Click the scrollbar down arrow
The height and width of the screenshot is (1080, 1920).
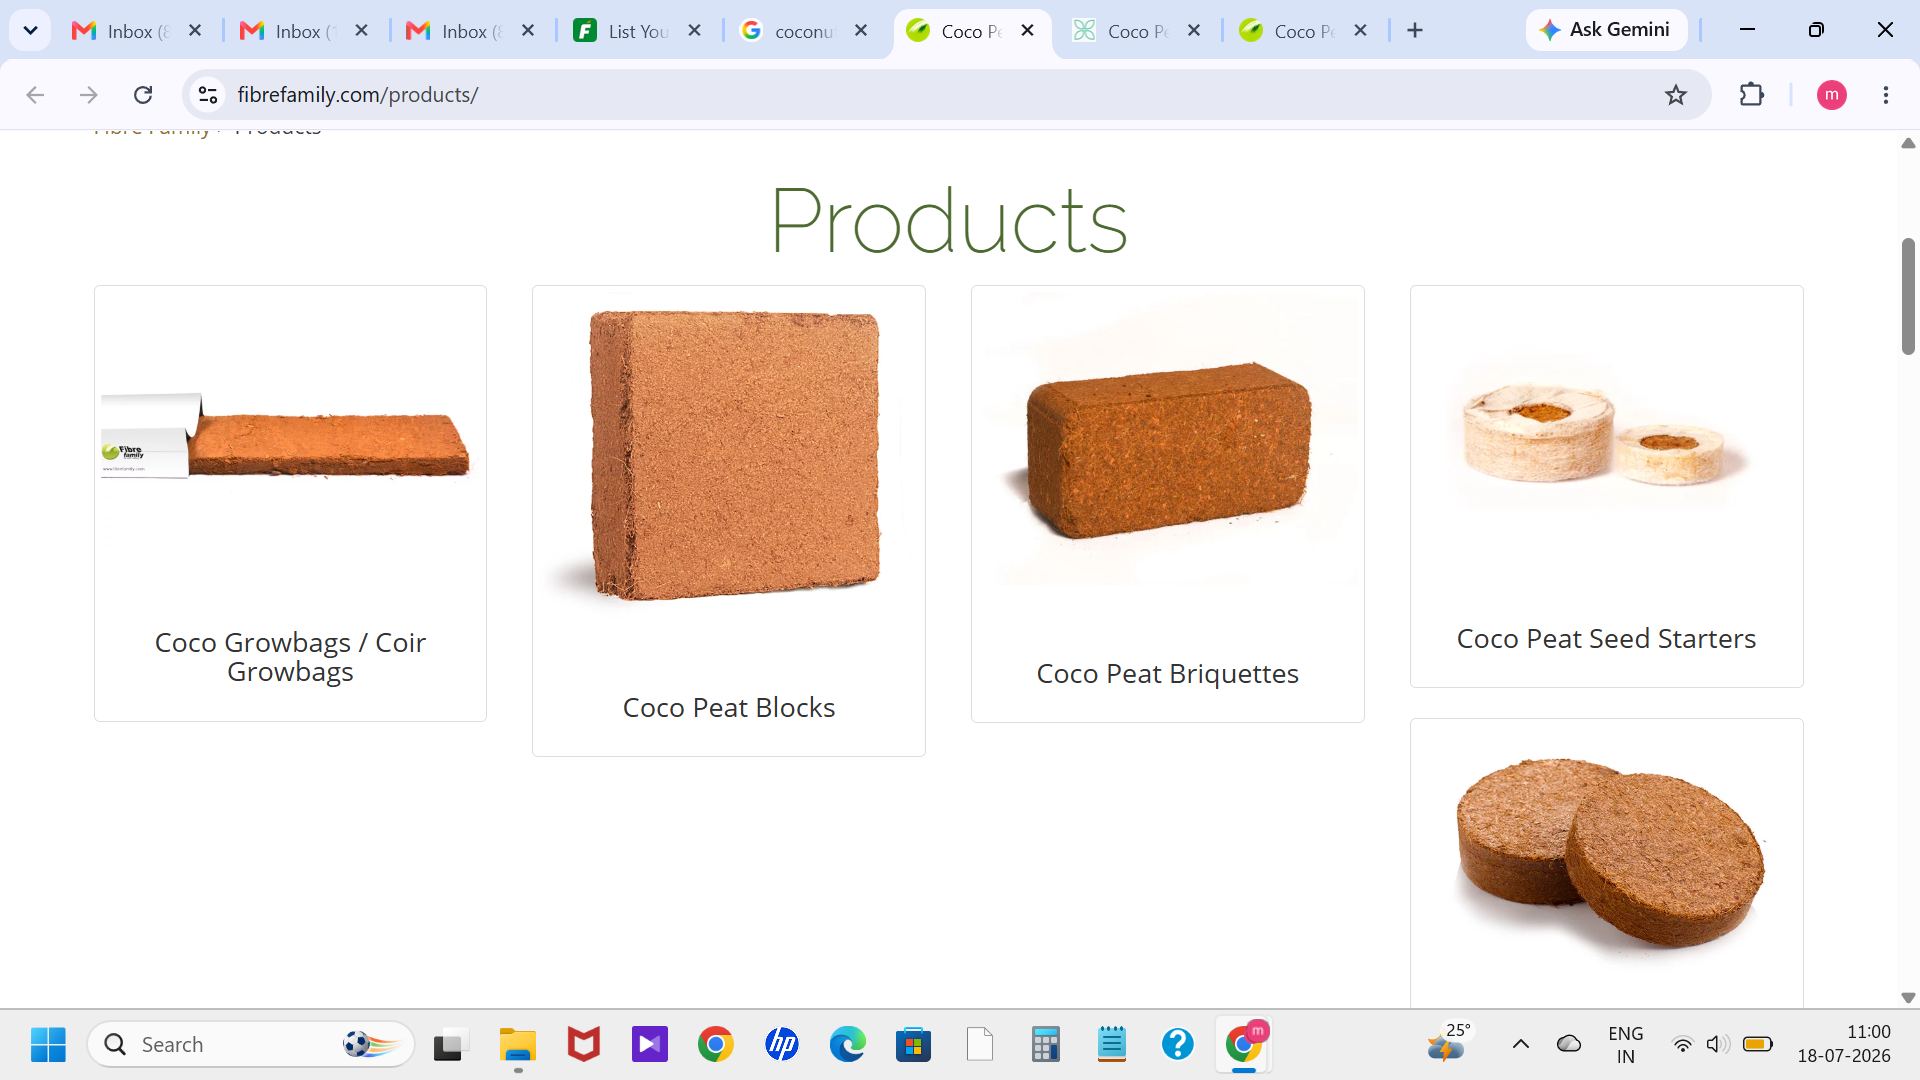point(1908,997)
